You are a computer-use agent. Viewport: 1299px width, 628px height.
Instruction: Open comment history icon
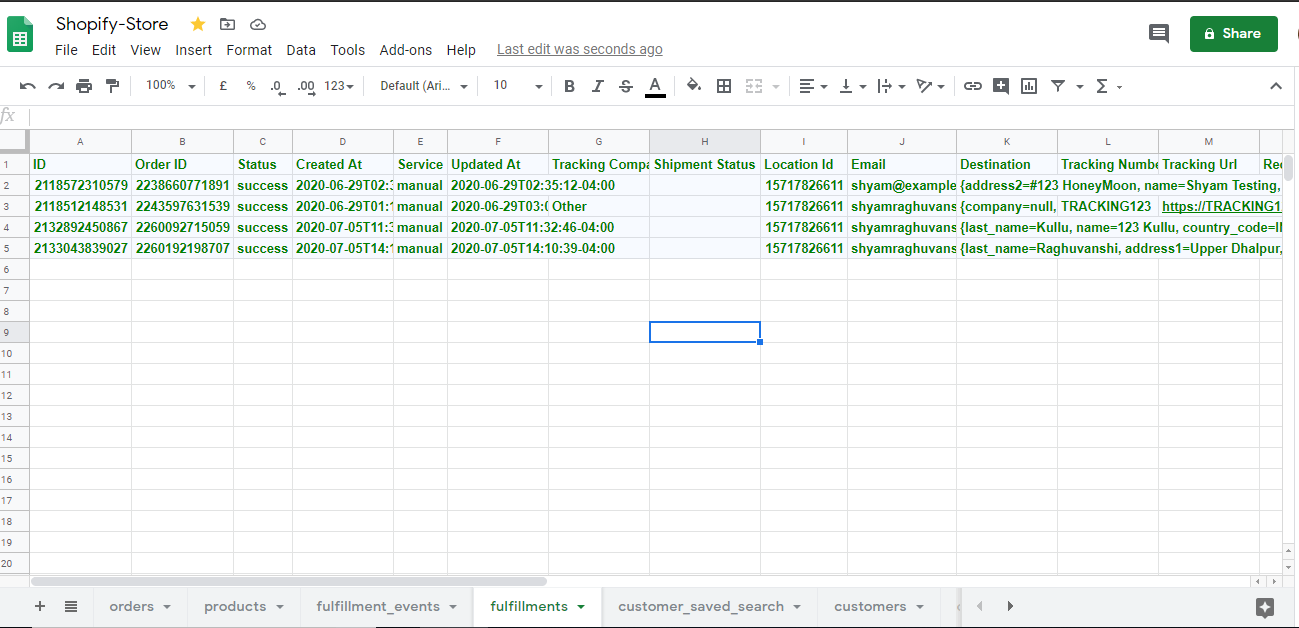(1159, 33)
